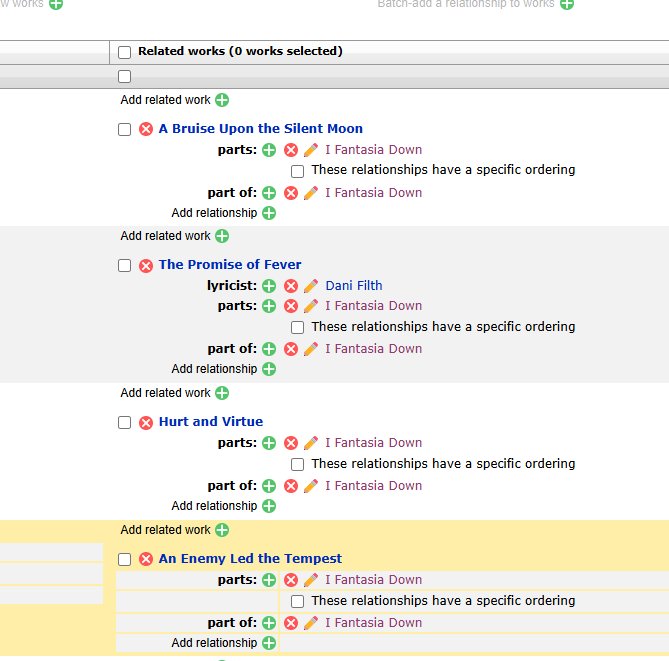Select checkbox for A Bruise Upon the Silent Moon

[x=124, y=129]
